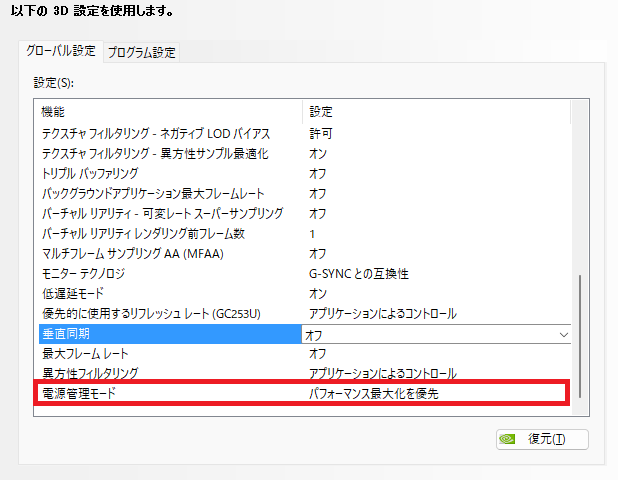Select バーチャル リアリティ - 可変レート スーパーサンプリング row
Viewport: 618px width, 480px height.
305,214
